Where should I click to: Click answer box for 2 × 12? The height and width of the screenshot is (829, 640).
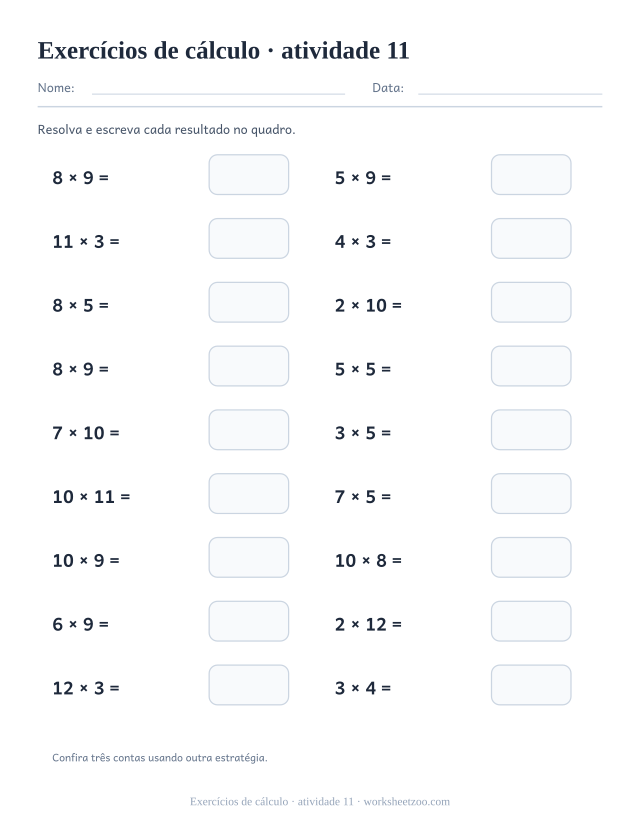pyautogui.click(x=531, y=621)
